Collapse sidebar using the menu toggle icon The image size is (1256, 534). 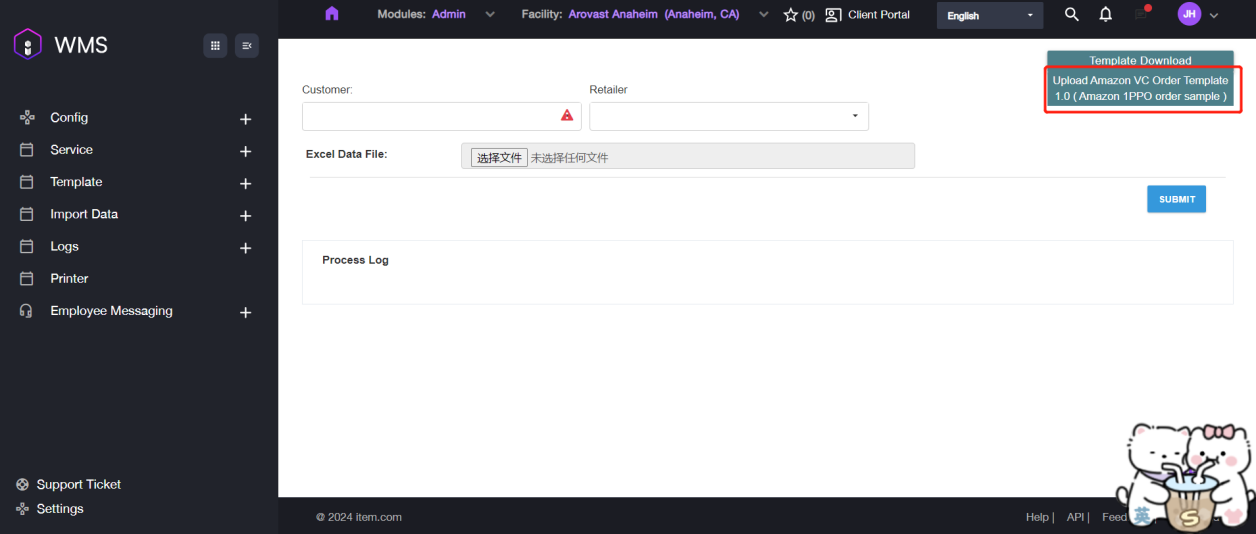point(247,45)
